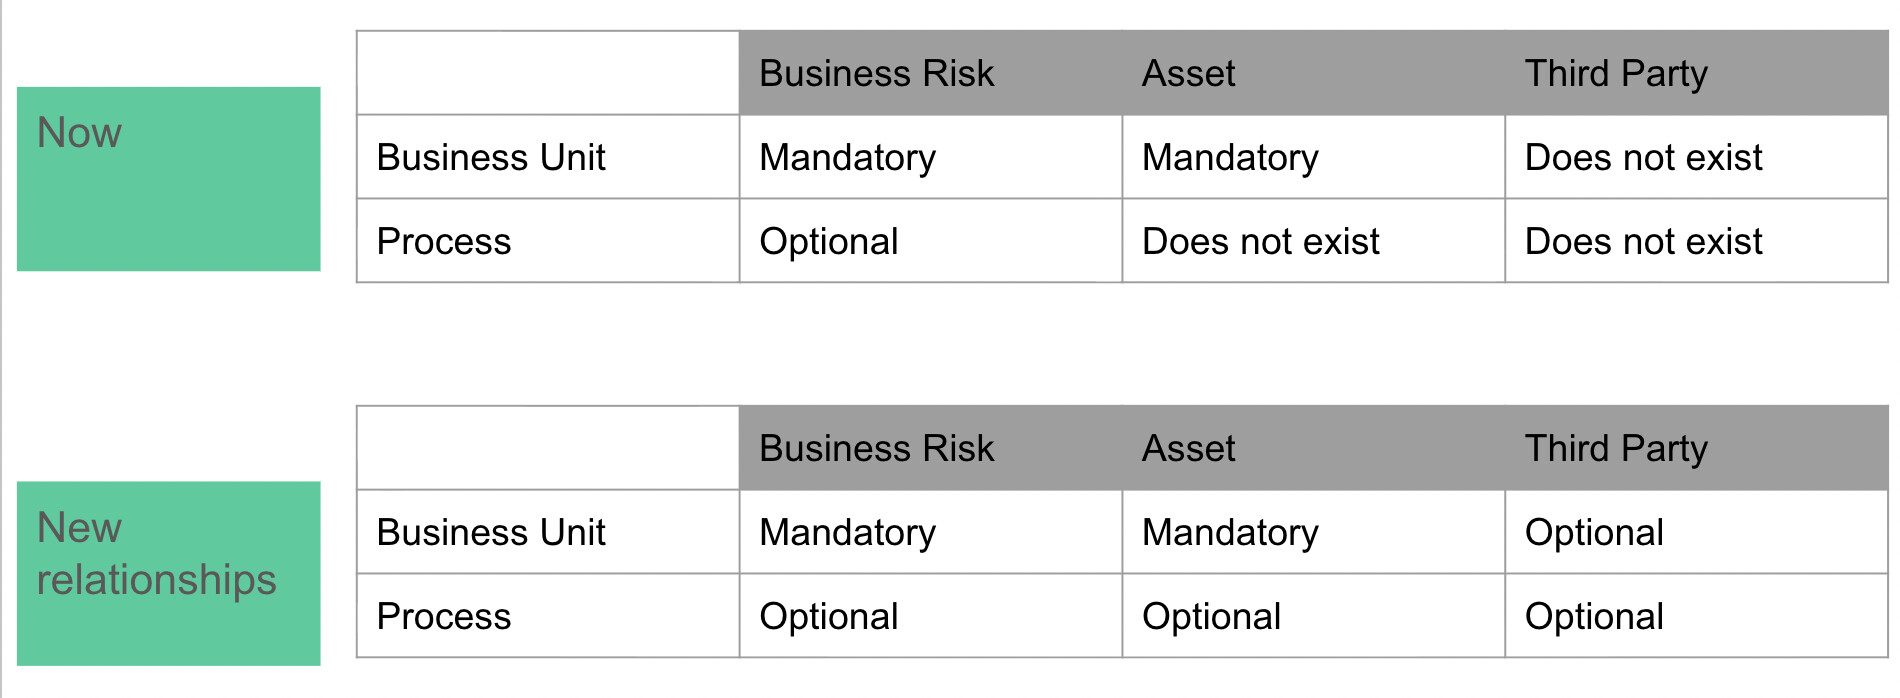Select New relationships Business Unit / Asset Mandatory cell
Image resolution: width=1900 pixels, height=698 pixels.
coord(1313,532)
